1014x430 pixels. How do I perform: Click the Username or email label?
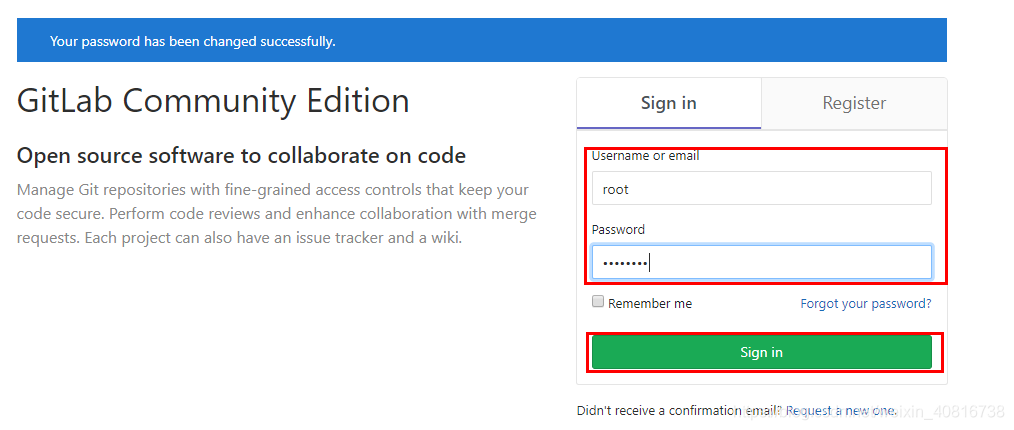[x=645, y=156]
